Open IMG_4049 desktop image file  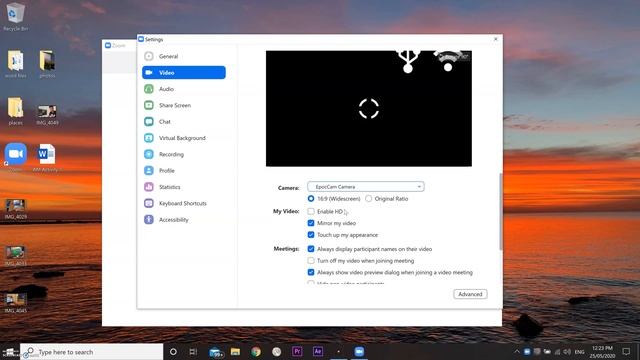pyautogui.click(x=47, y=111)
